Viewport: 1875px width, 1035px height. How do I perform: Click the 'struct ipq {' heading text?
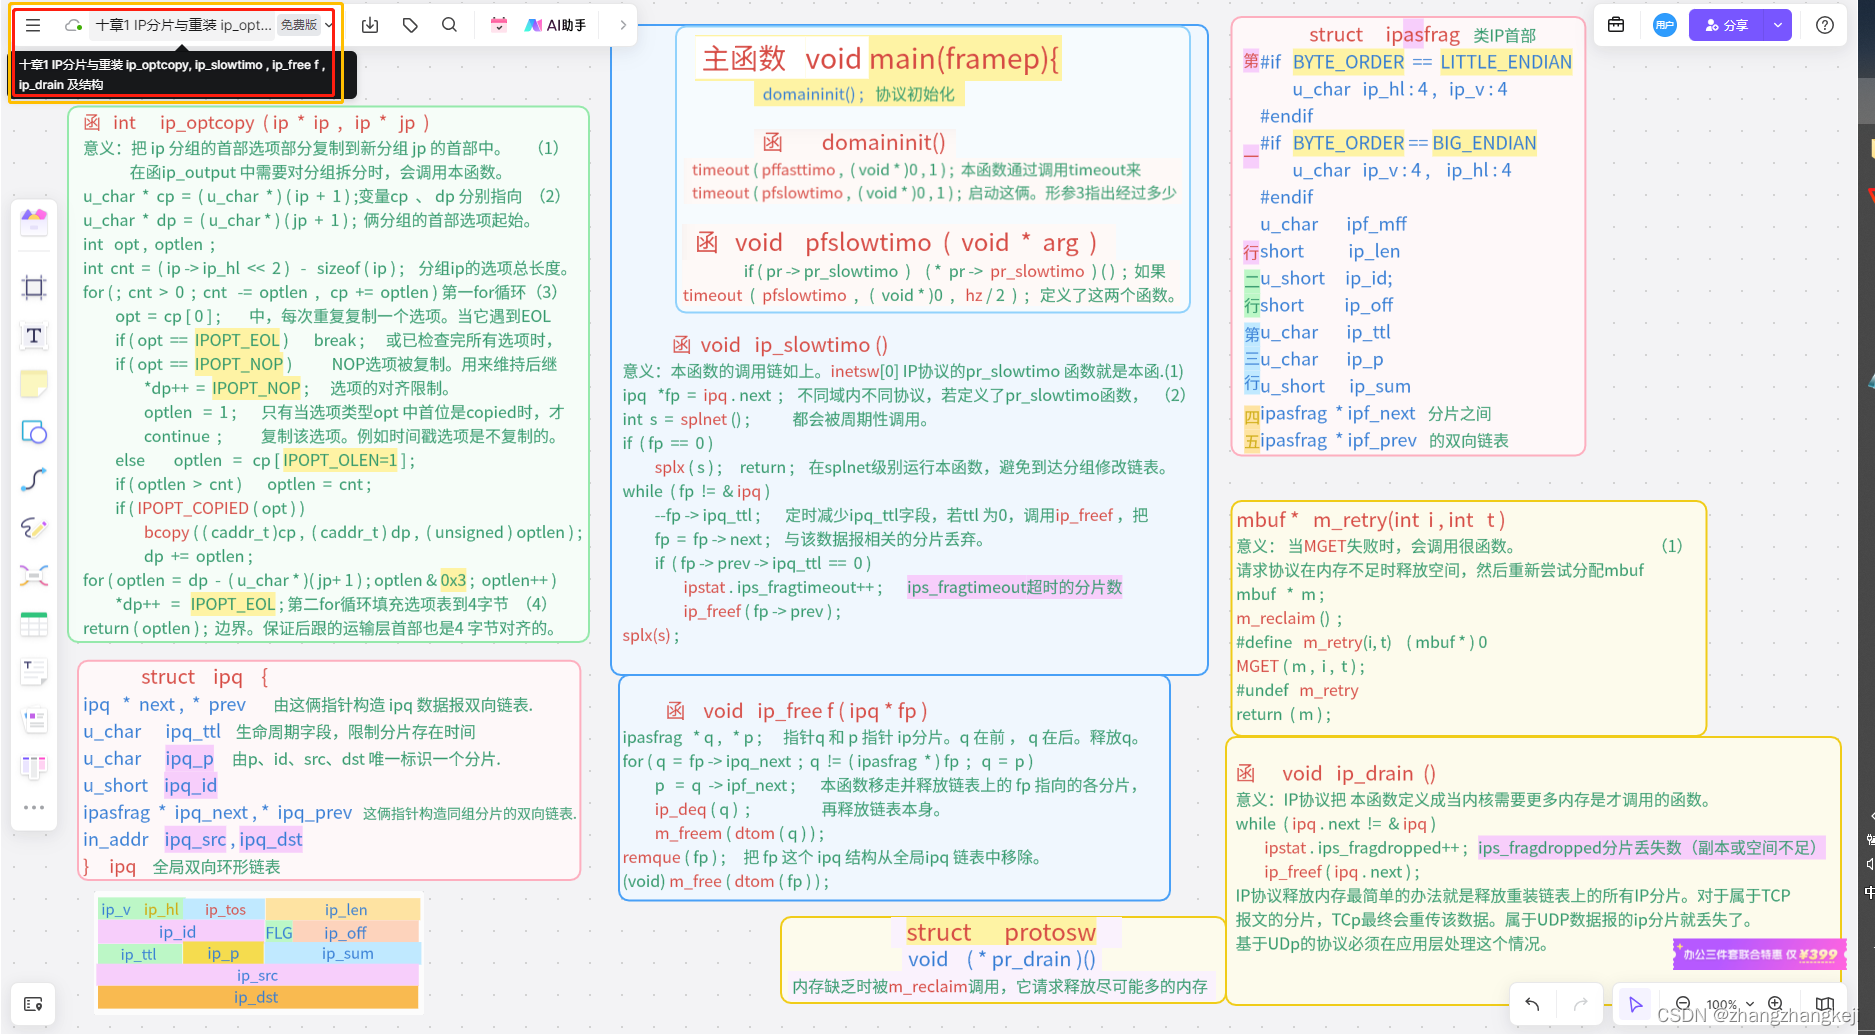(x=205, y=677)
